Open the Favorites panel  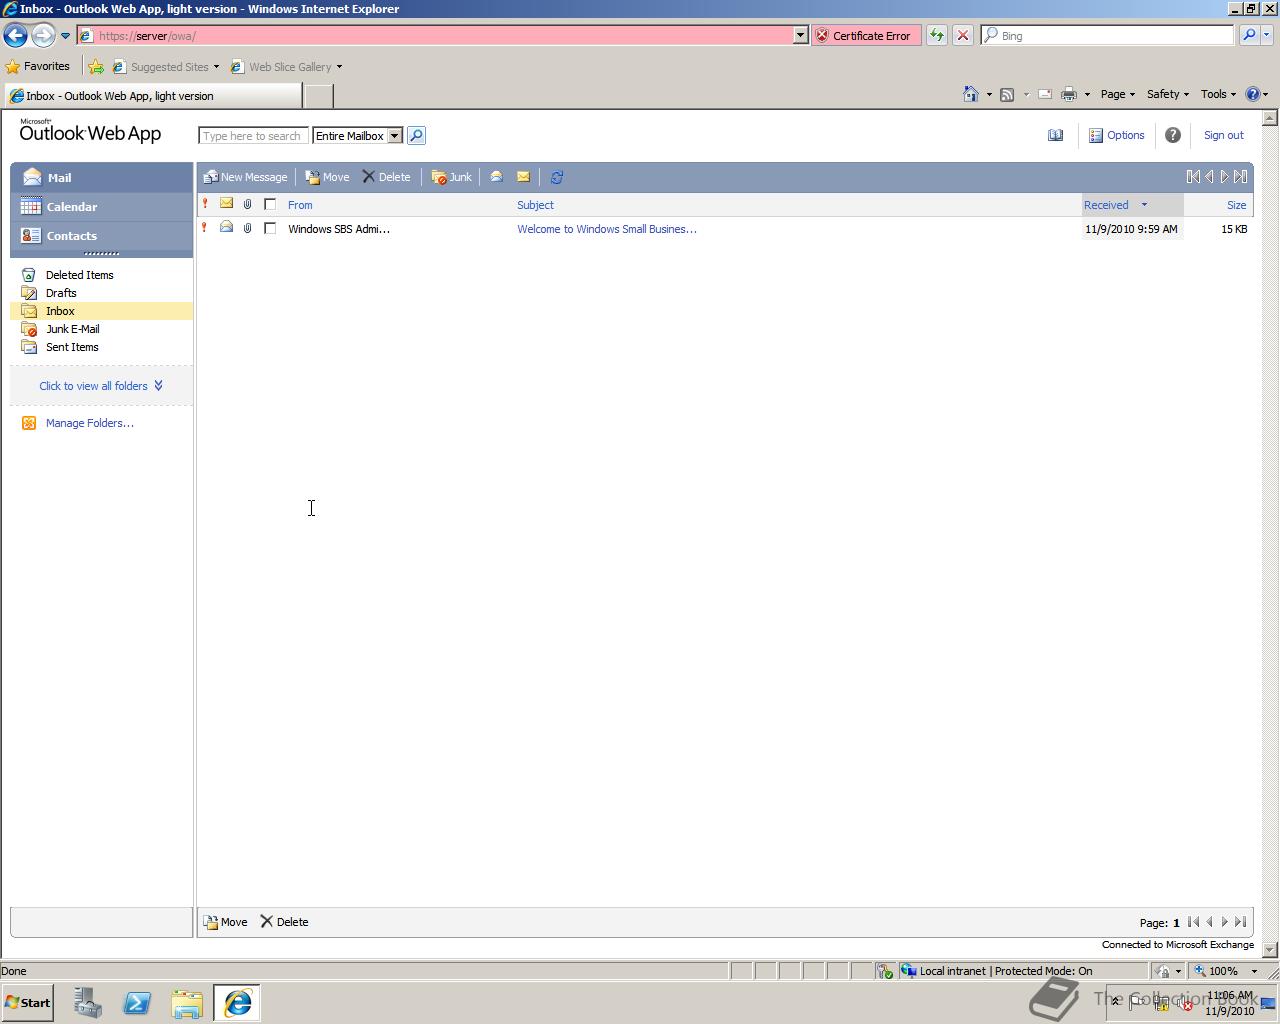[38, 66]
